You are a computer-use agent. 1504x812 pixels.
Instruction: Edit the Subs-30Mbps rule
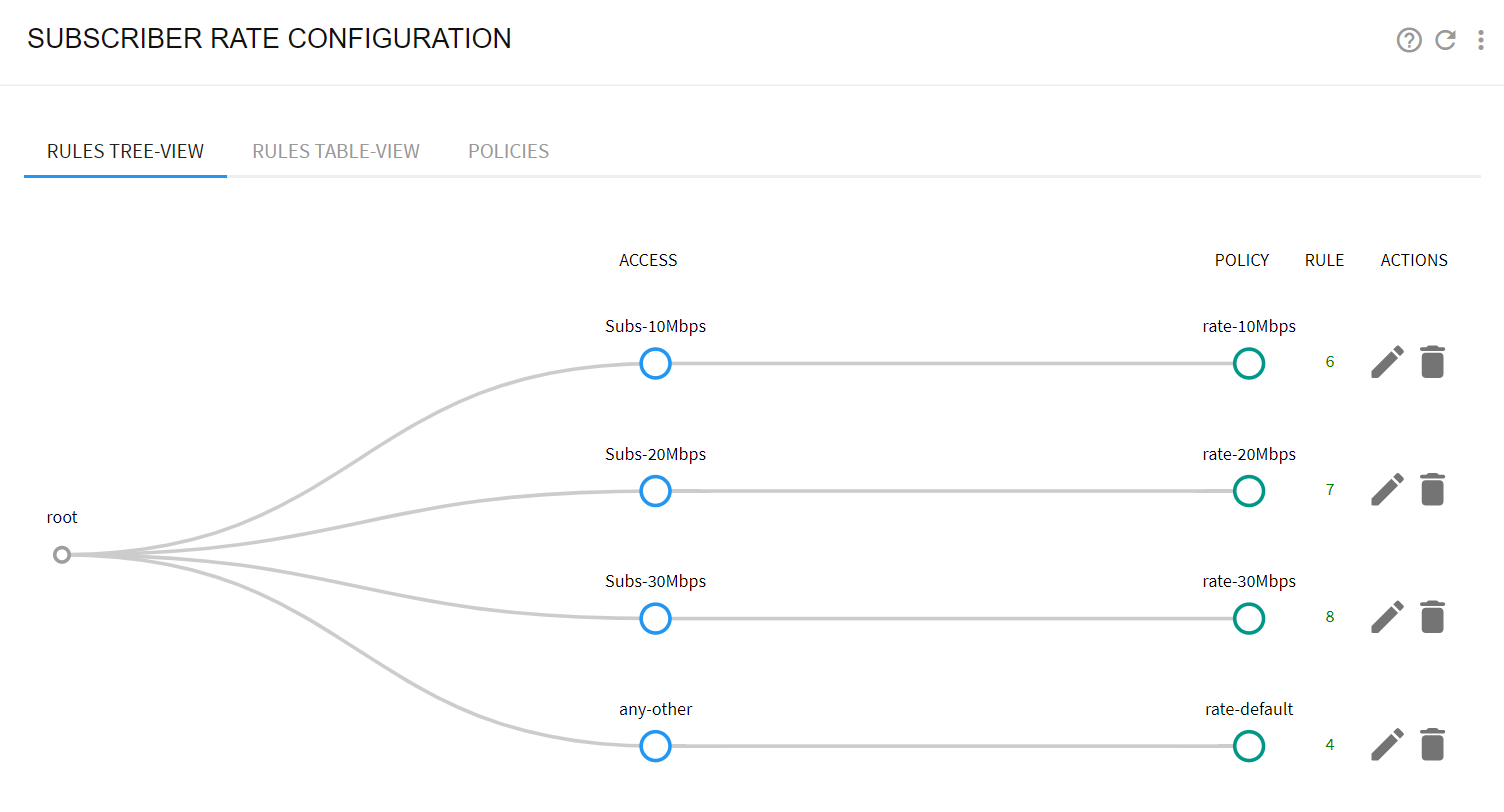(x=1387, y=617)
